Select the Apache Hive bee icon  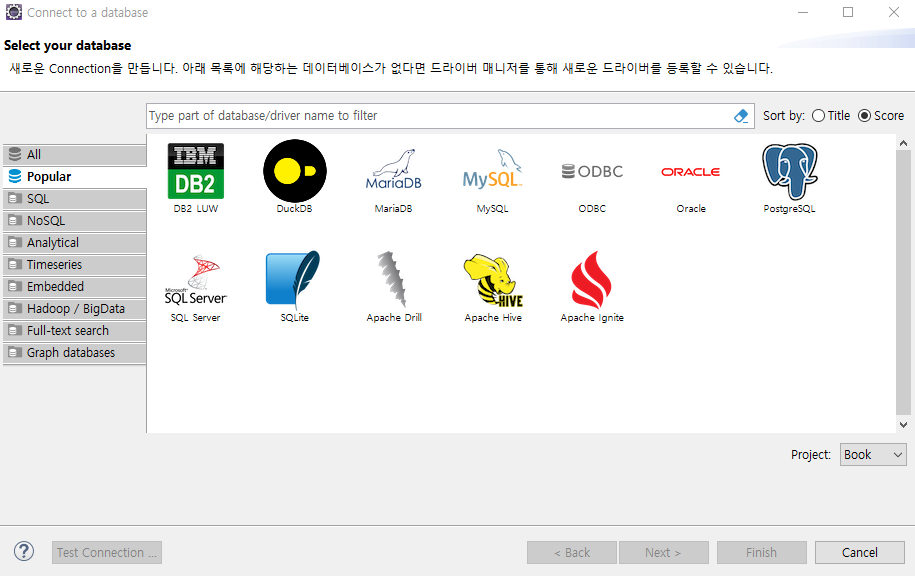click(493, 280)
